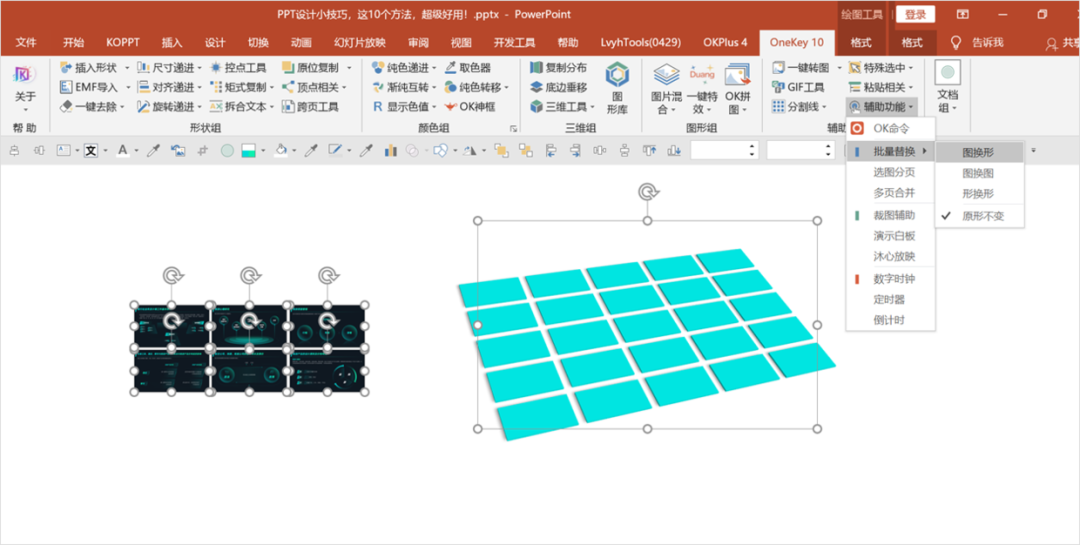Click the align top icon in quick toolbar
1080x545 pixels.
[x=650, y=150]
